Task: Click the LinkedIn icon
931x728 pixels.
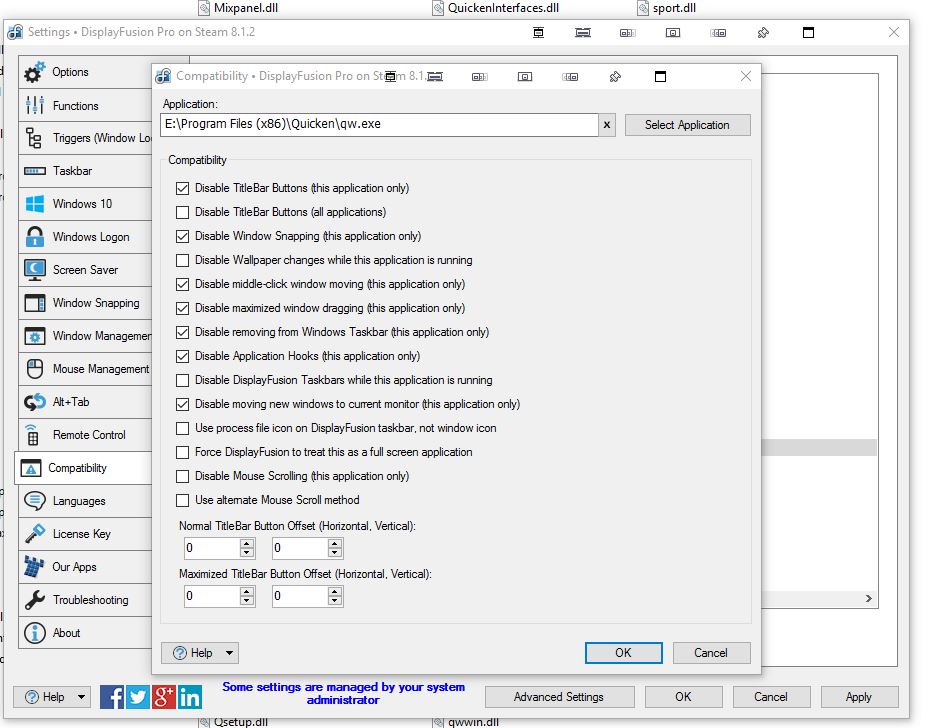Action: [190, 697]
